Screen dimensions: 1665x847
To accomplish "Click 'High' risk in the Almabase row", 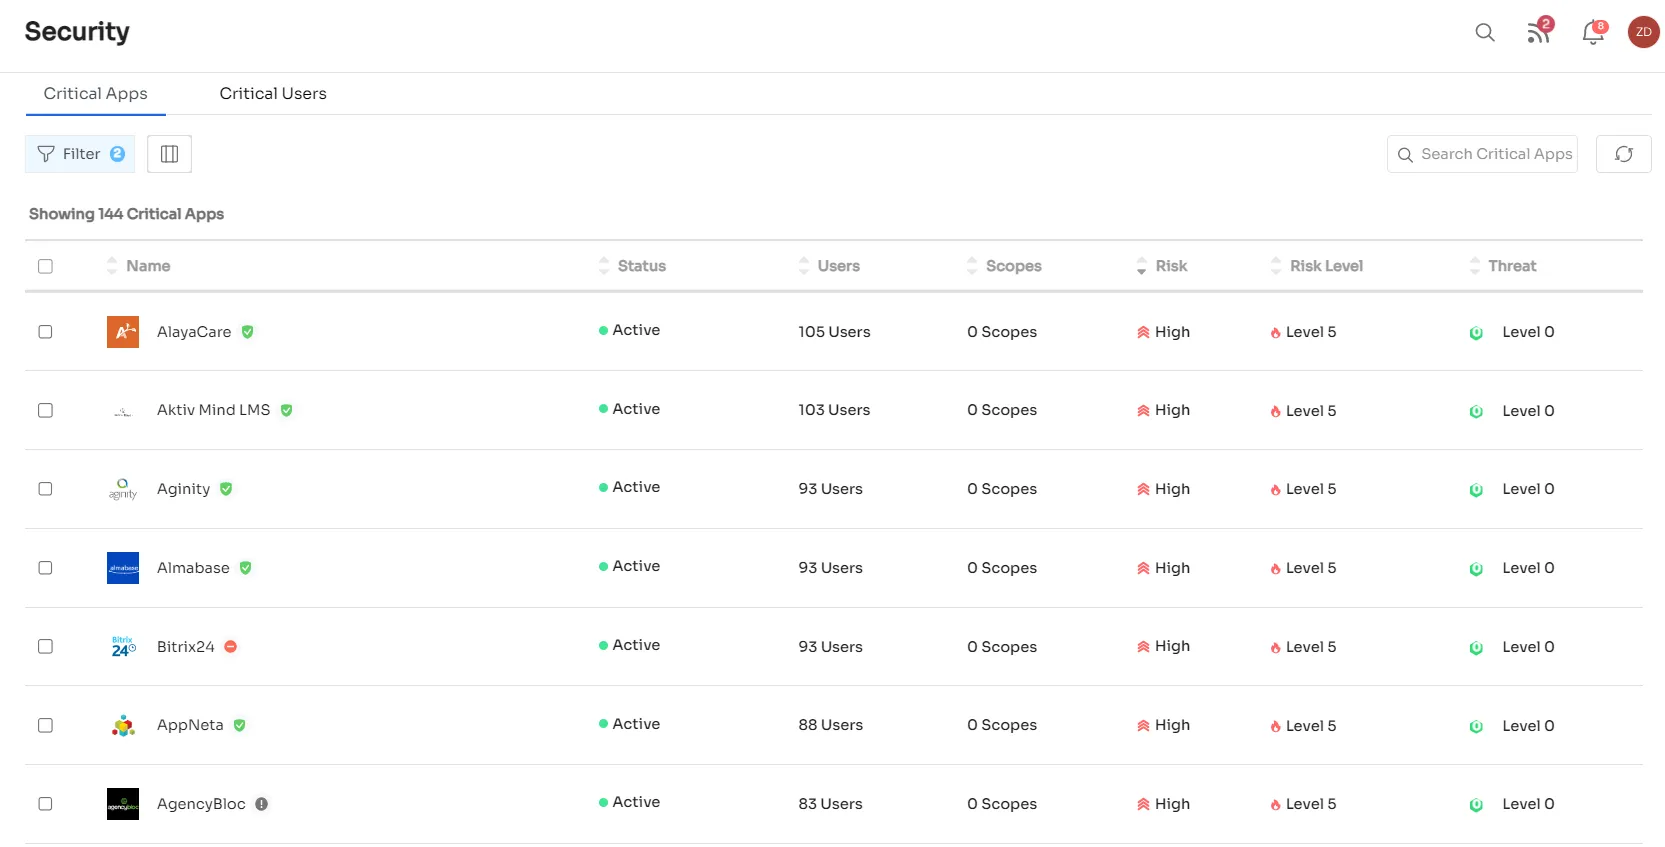I will point(1172,568).
